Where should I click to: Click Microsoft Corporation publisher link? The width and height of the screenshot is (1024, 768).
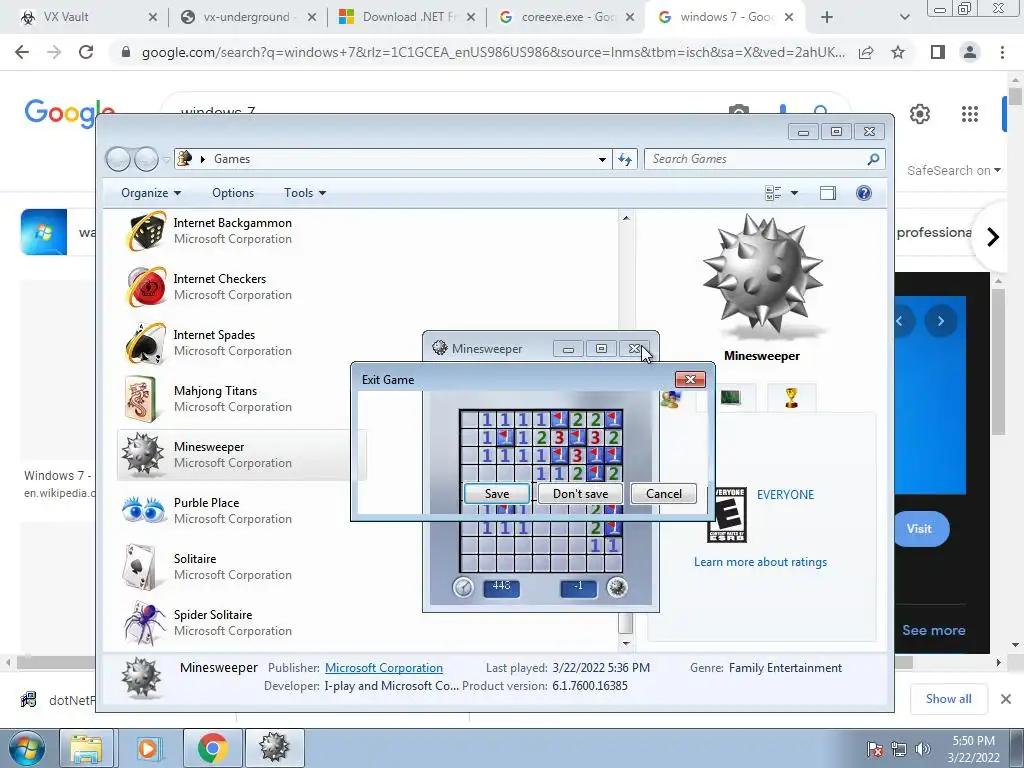click(x=383, y=667)
